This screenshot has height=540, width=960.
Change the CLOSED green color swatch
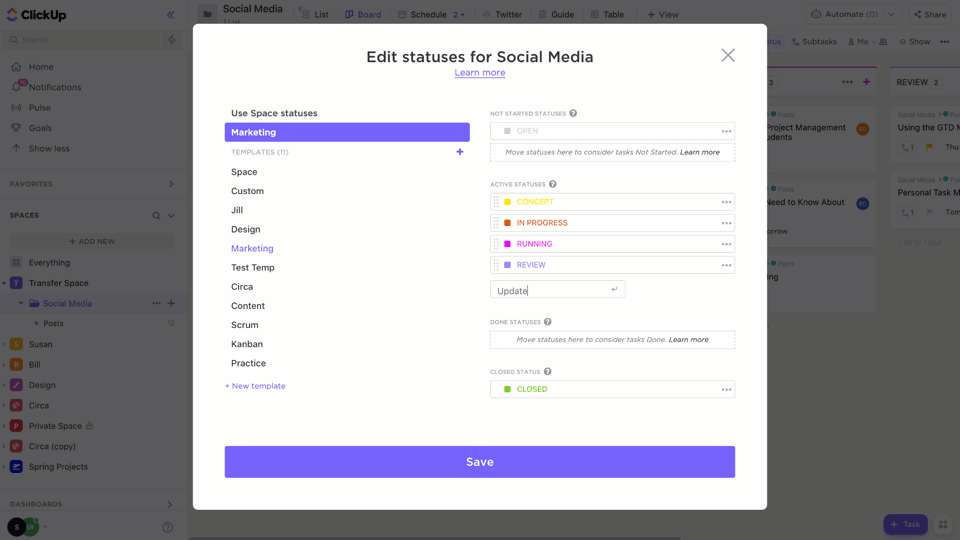[507, 389]
